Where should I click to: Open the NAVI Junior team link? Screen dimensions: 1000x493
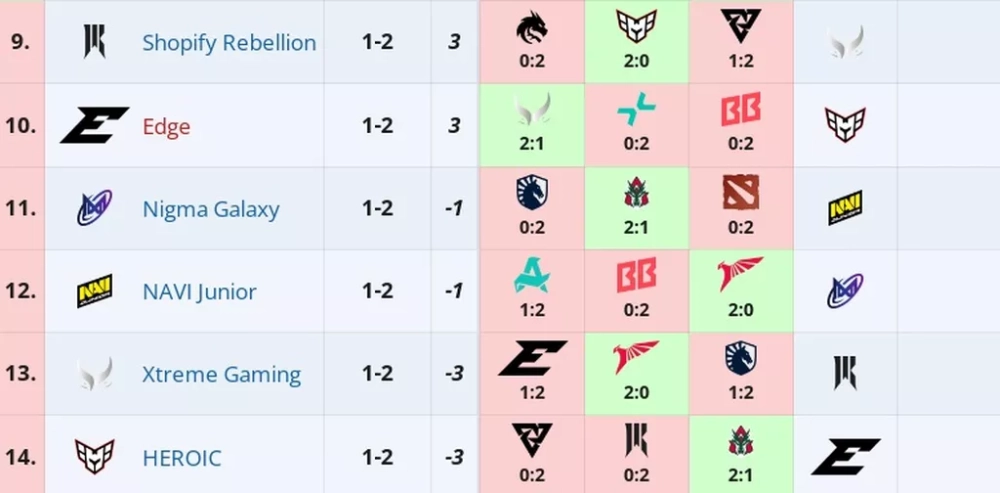pos(200,292)
